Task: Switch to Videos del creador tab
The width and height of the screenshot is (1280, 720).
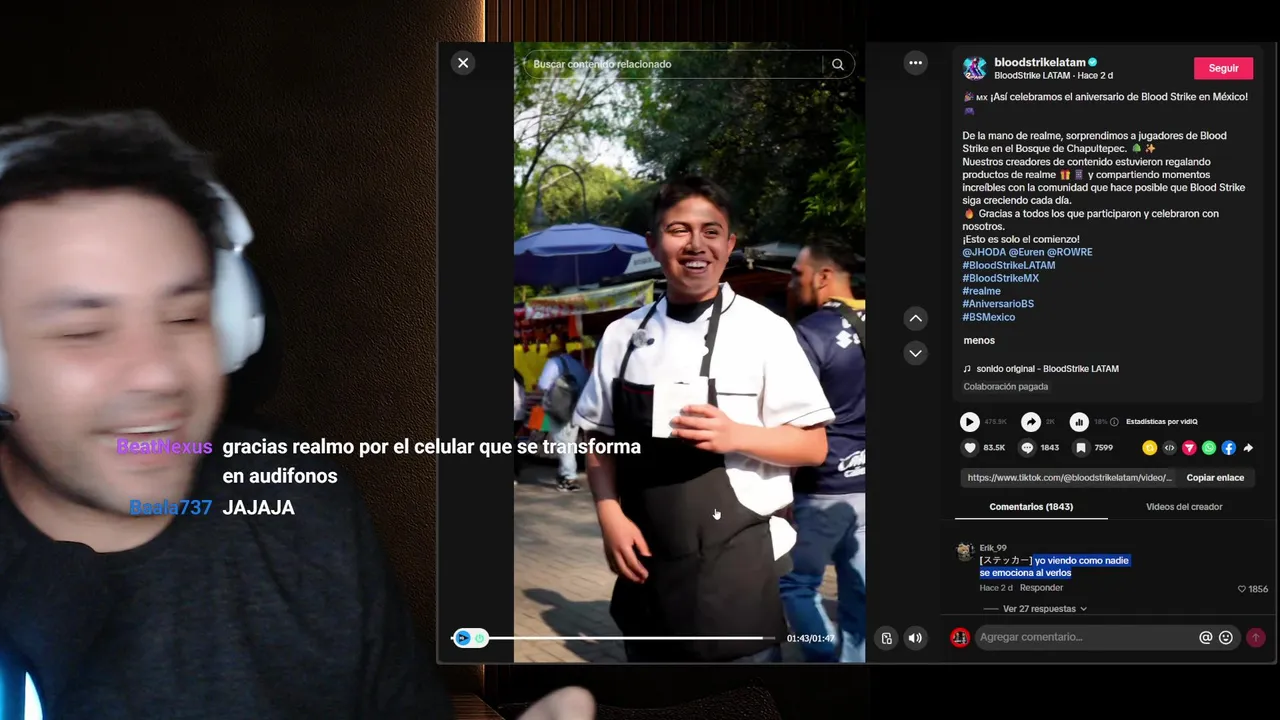Action: point(1184,507)
